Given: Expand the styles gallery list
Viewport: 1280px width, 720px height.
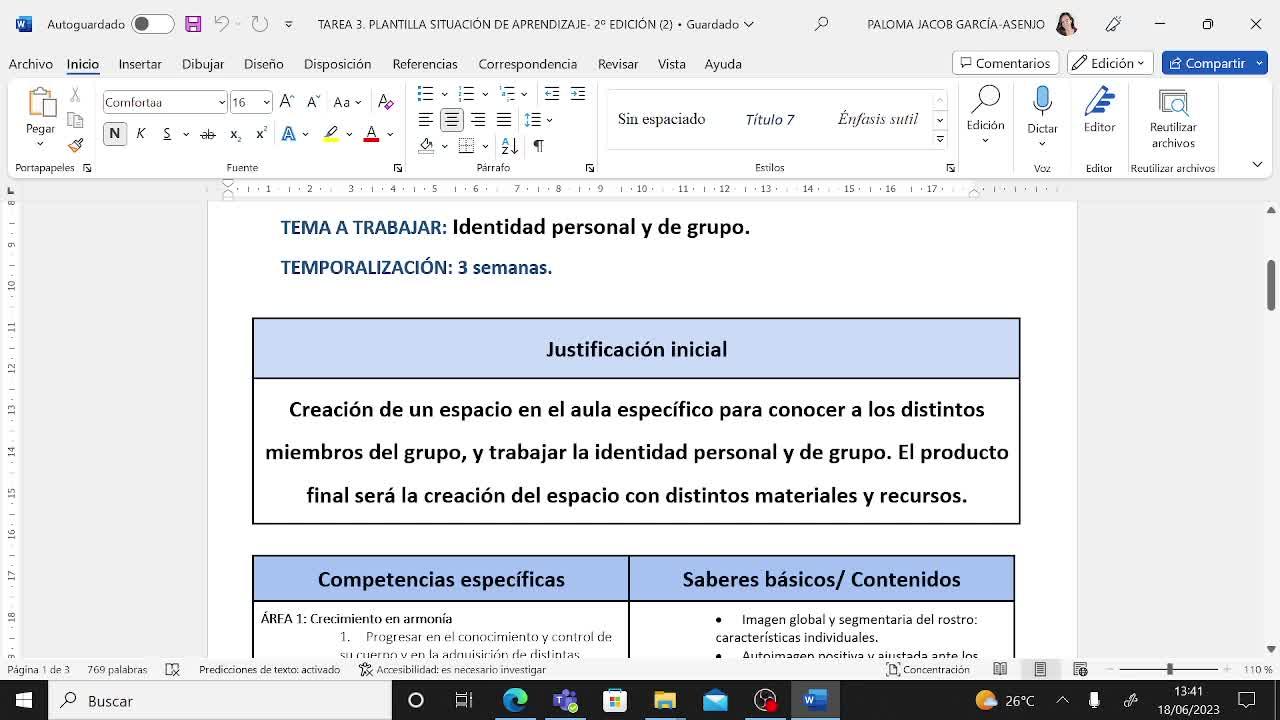Looking at the screenshot, I should (x=939, y=139).
